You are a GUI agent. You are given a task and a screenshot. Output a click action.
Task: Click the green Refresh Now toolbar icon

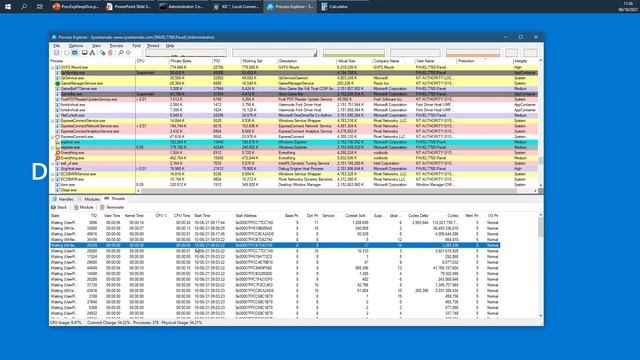coord(66,53)
